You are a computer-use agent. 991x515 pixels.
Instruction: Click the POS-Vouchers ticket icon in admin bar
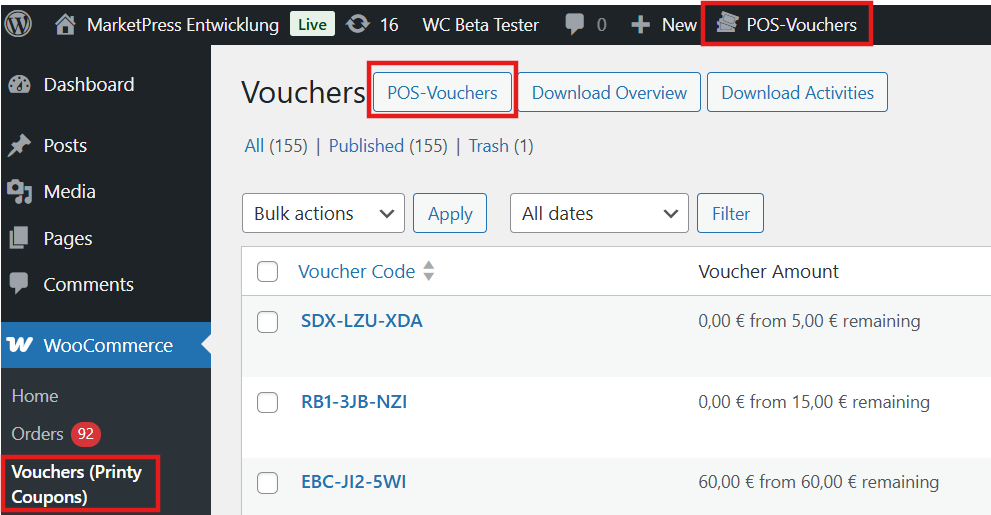[727, 24]
